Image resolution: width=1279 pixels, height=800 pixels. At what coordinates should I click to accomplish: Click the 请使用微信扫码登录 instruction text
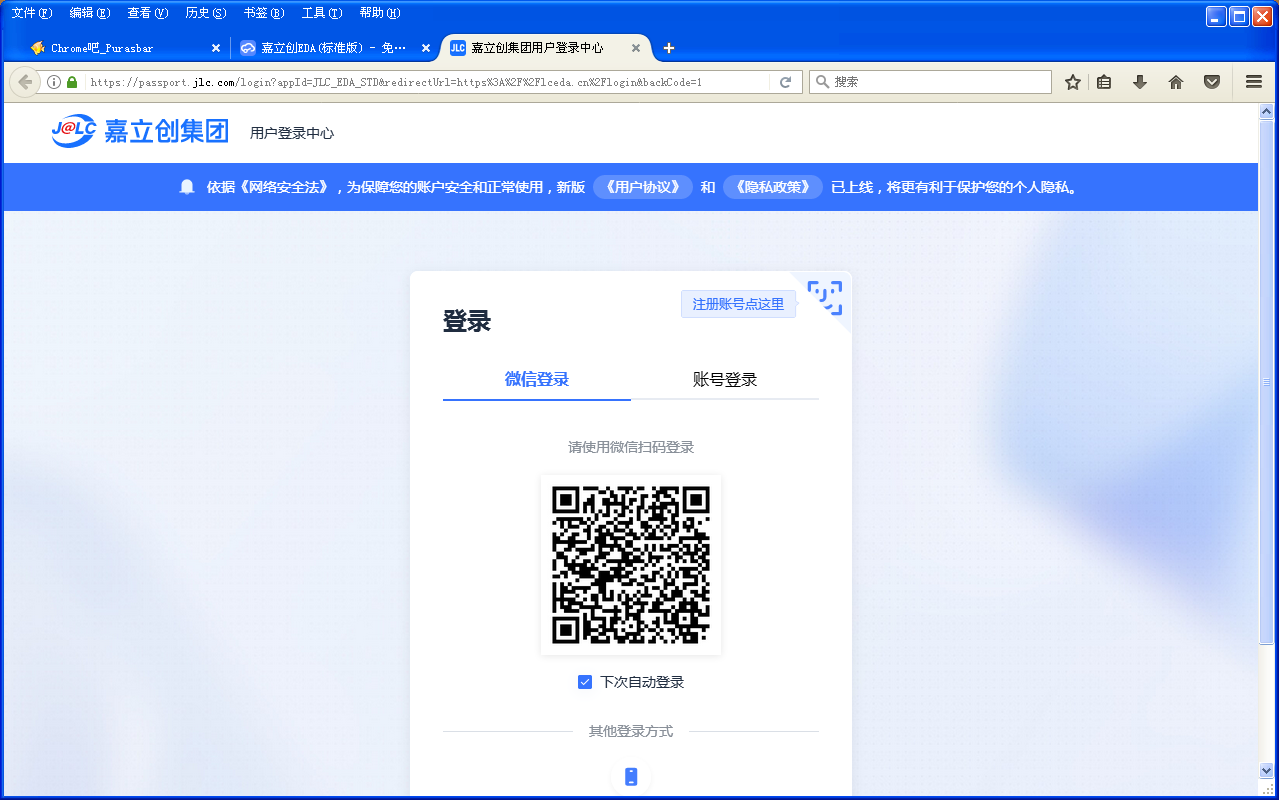[x=631, y=447]
